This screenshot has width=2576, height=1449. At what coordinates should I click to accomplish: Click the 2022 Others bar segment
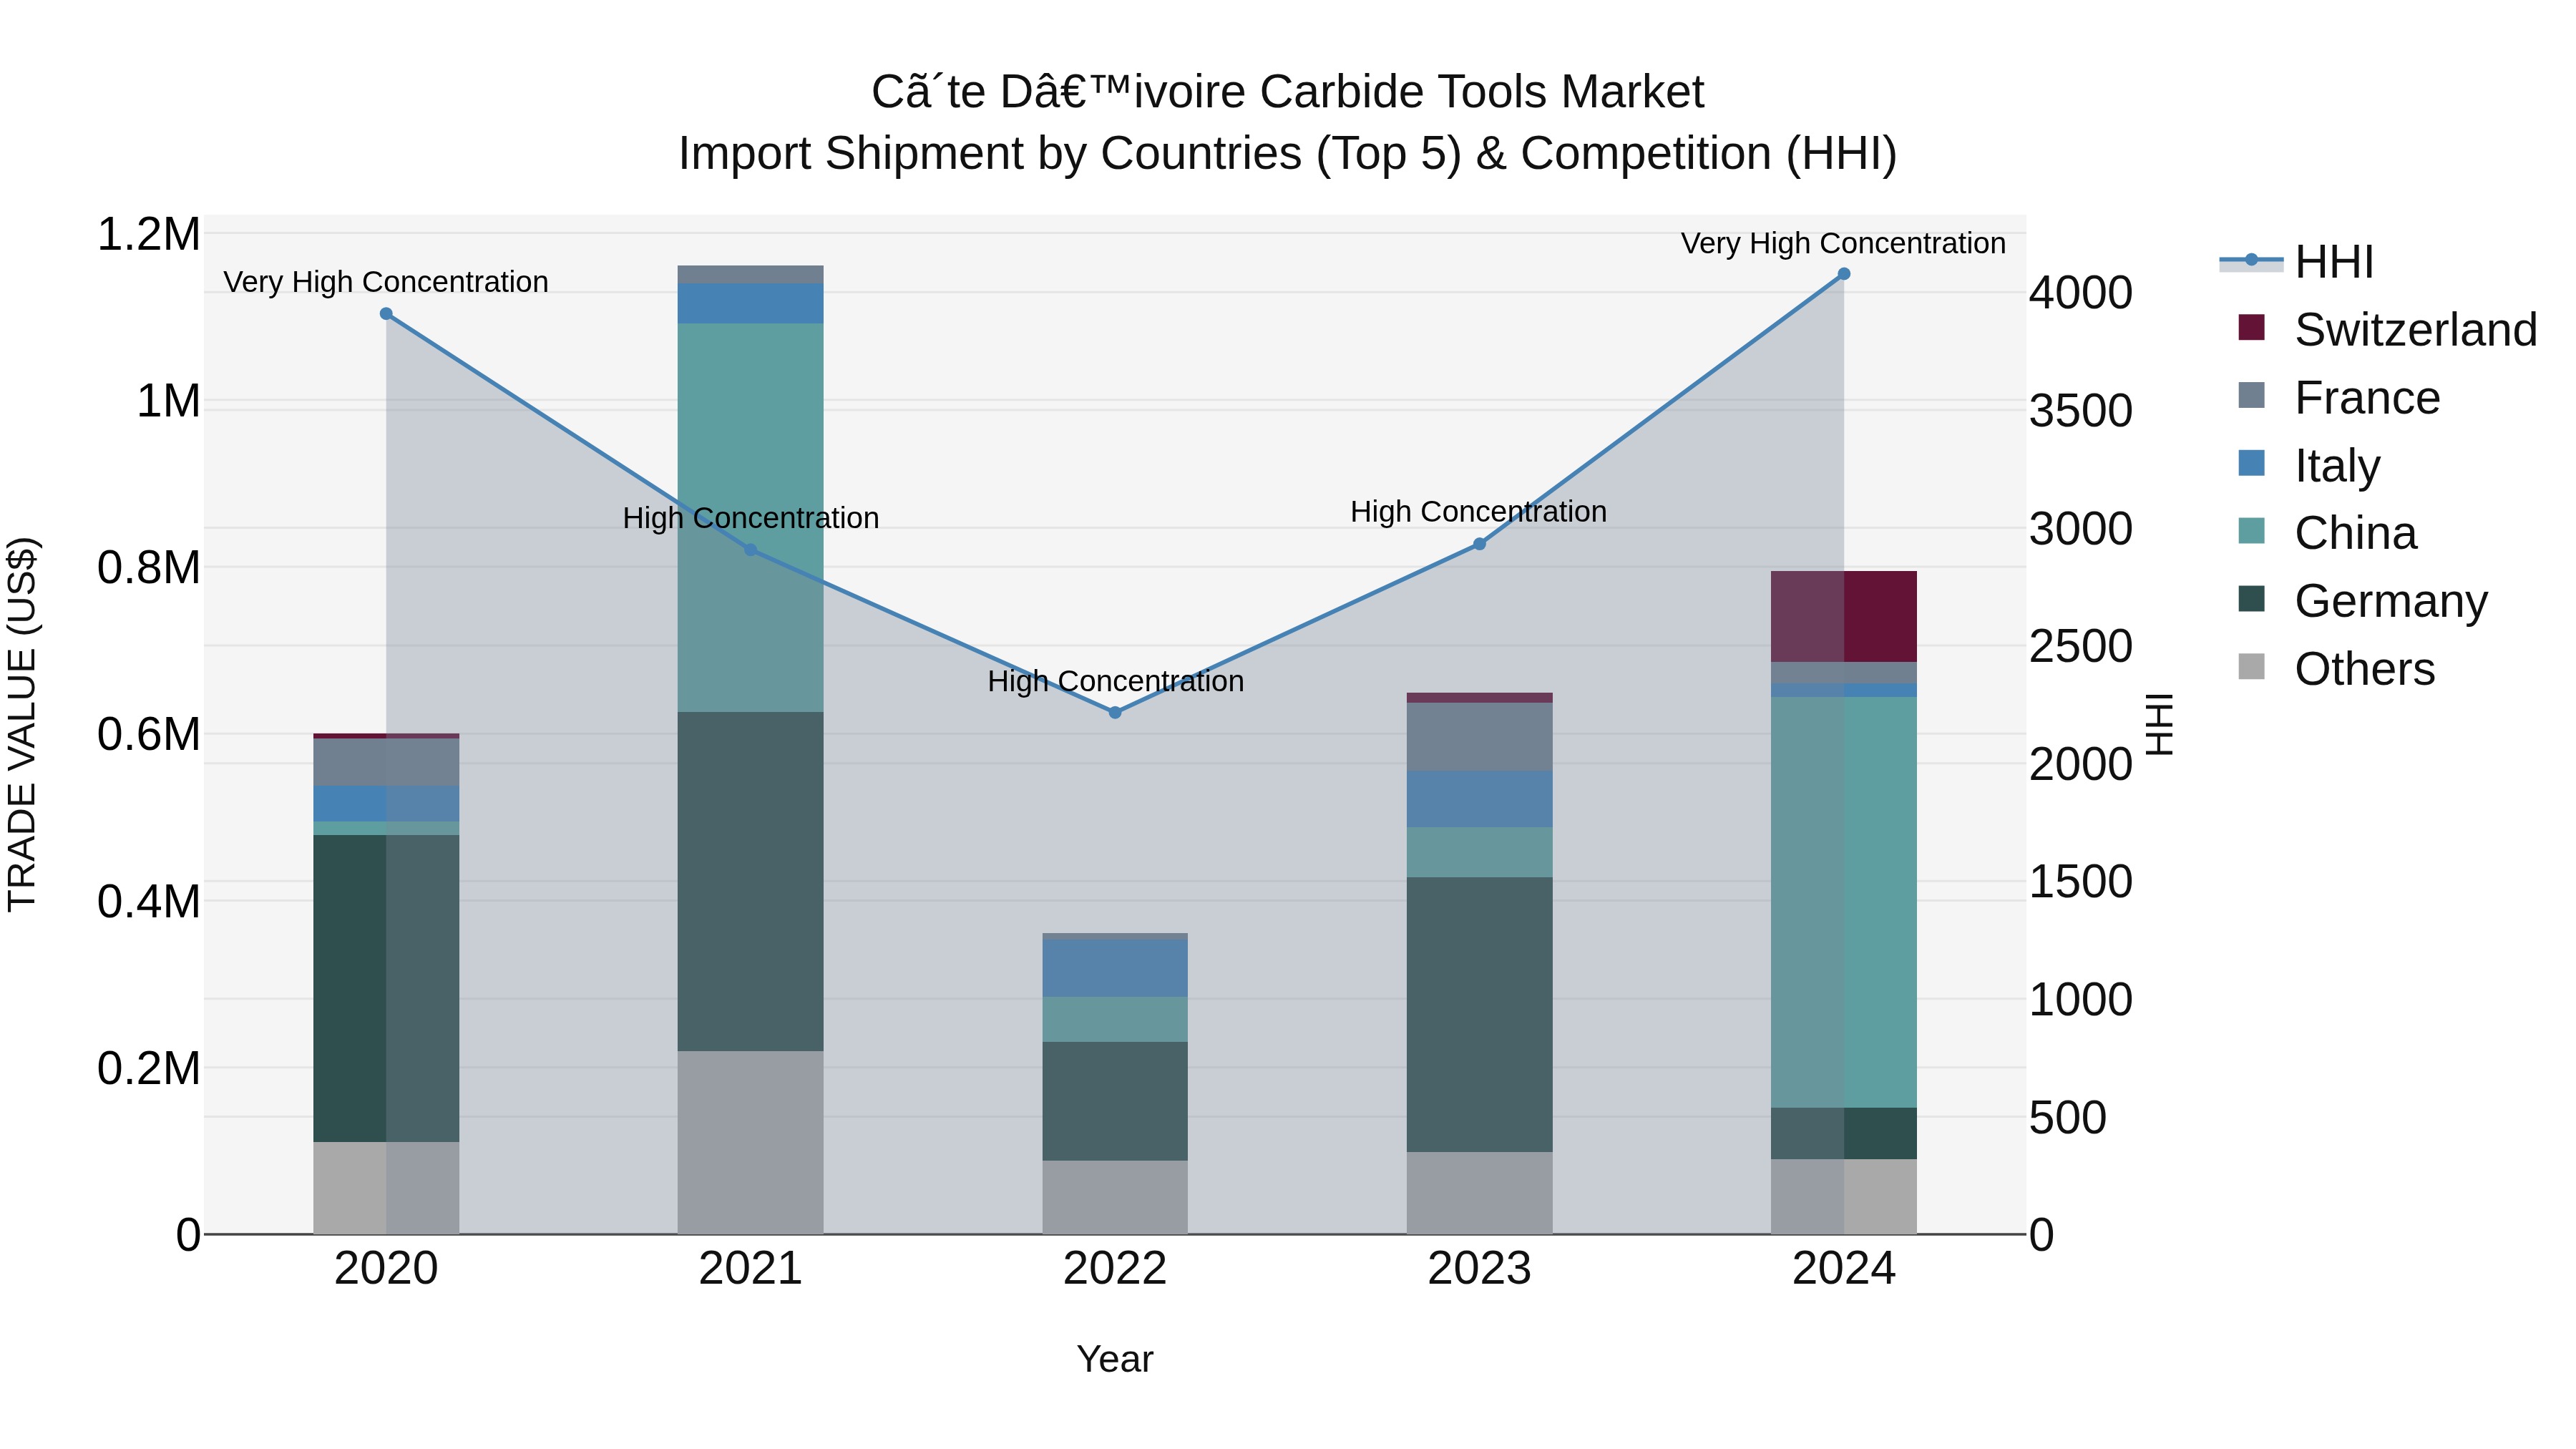(x=1115, y=1197)
